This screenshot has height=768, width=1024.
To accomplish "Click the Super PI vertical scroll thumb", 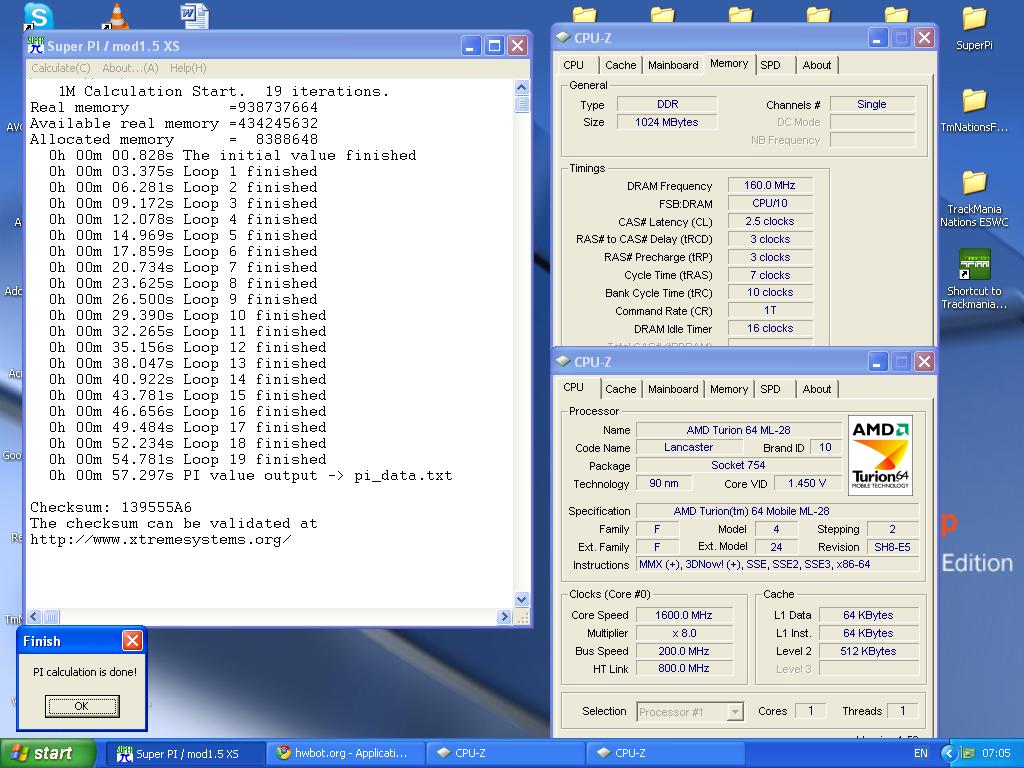I will [521, 104].
